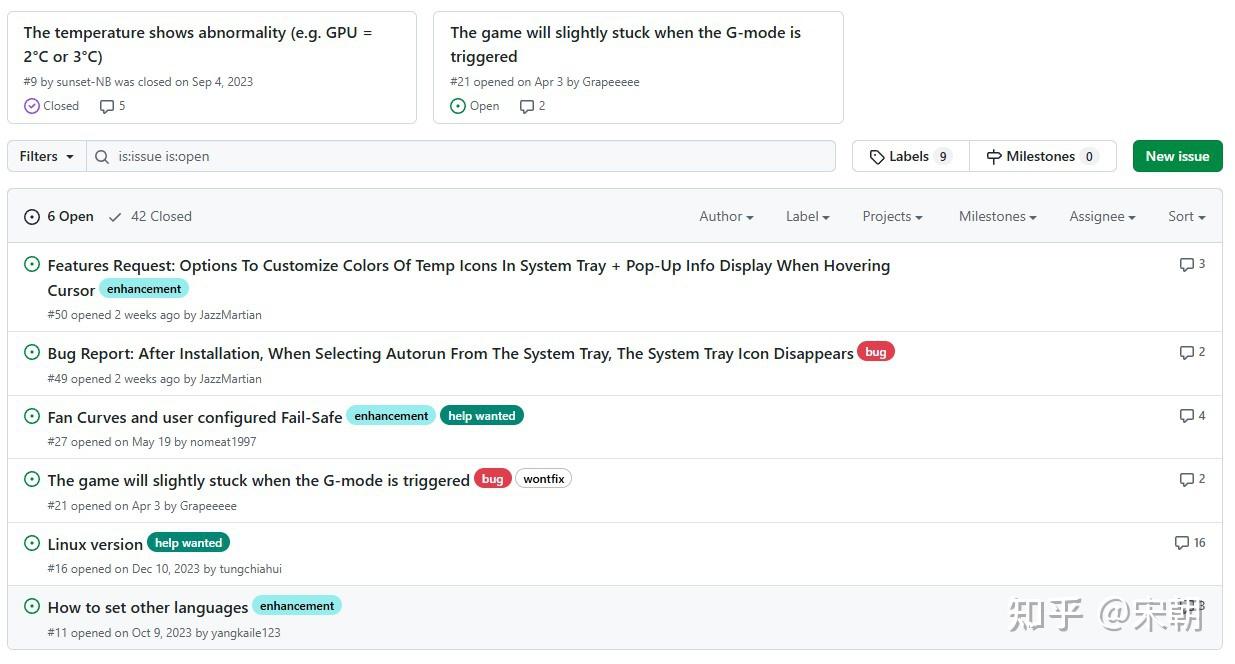Click the open status icon on Bug Report issue

coord(32,352)
